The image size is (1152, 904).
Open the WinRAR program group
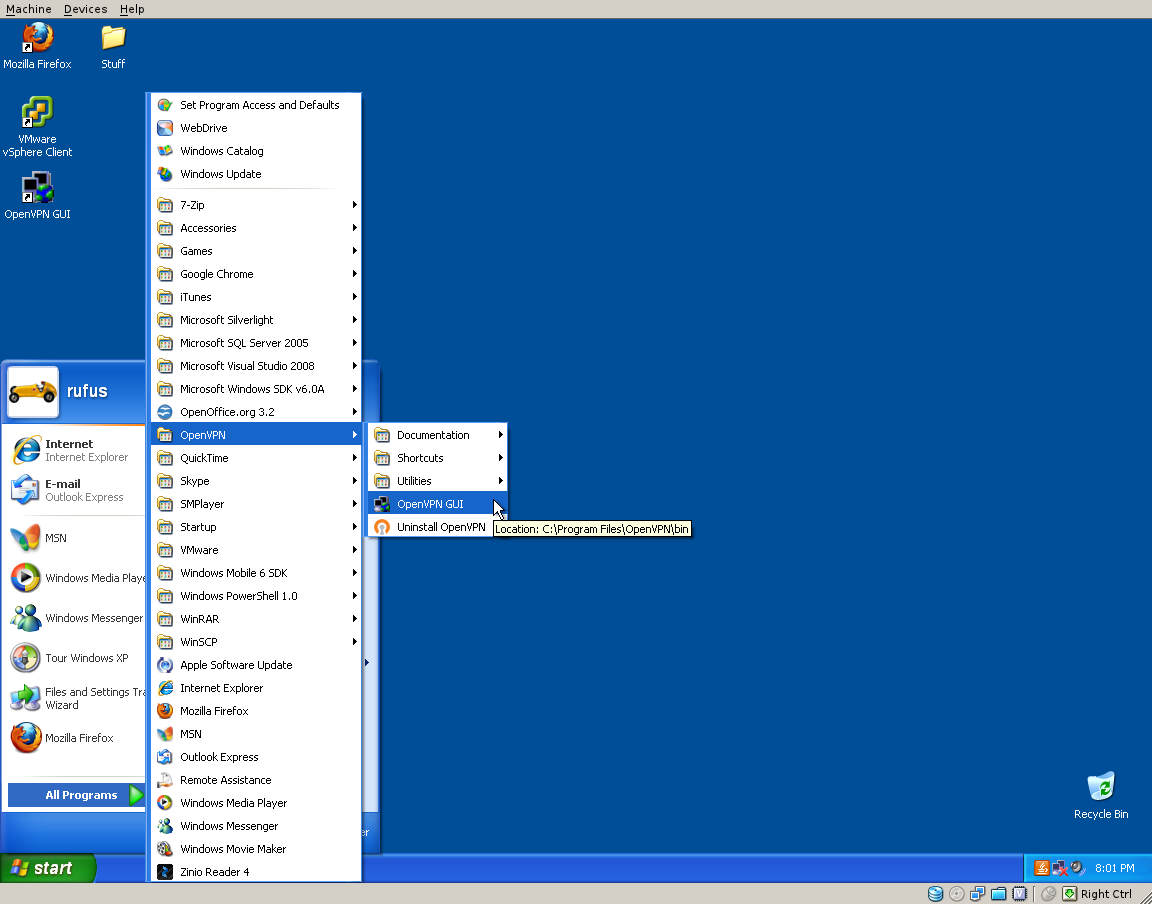click(x=256, y=619)
